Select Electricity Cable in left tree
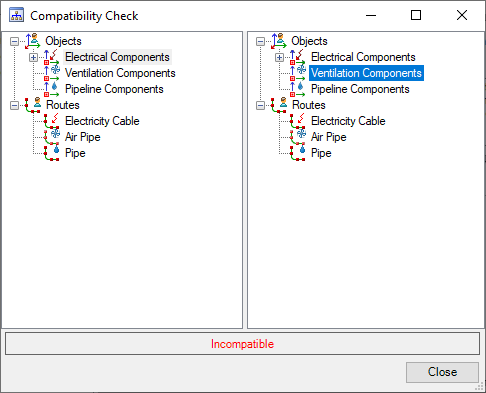 pos(102,121)
